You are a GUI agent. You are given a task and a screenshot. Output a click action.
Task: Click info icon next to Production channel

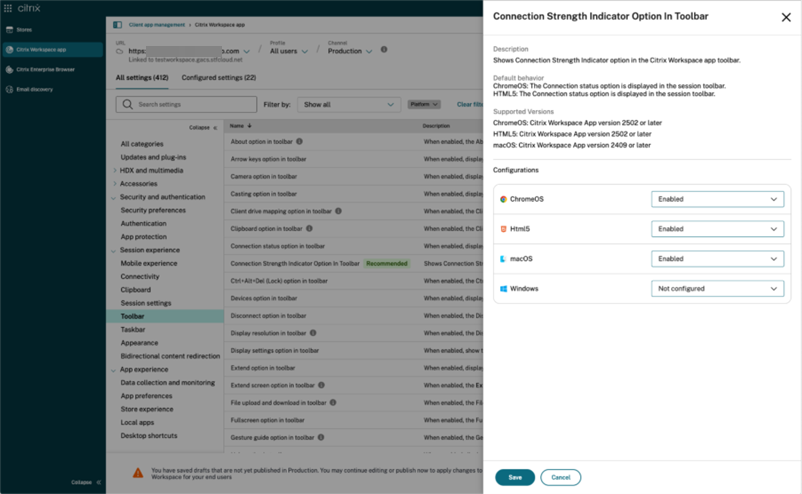coord(384,50)
